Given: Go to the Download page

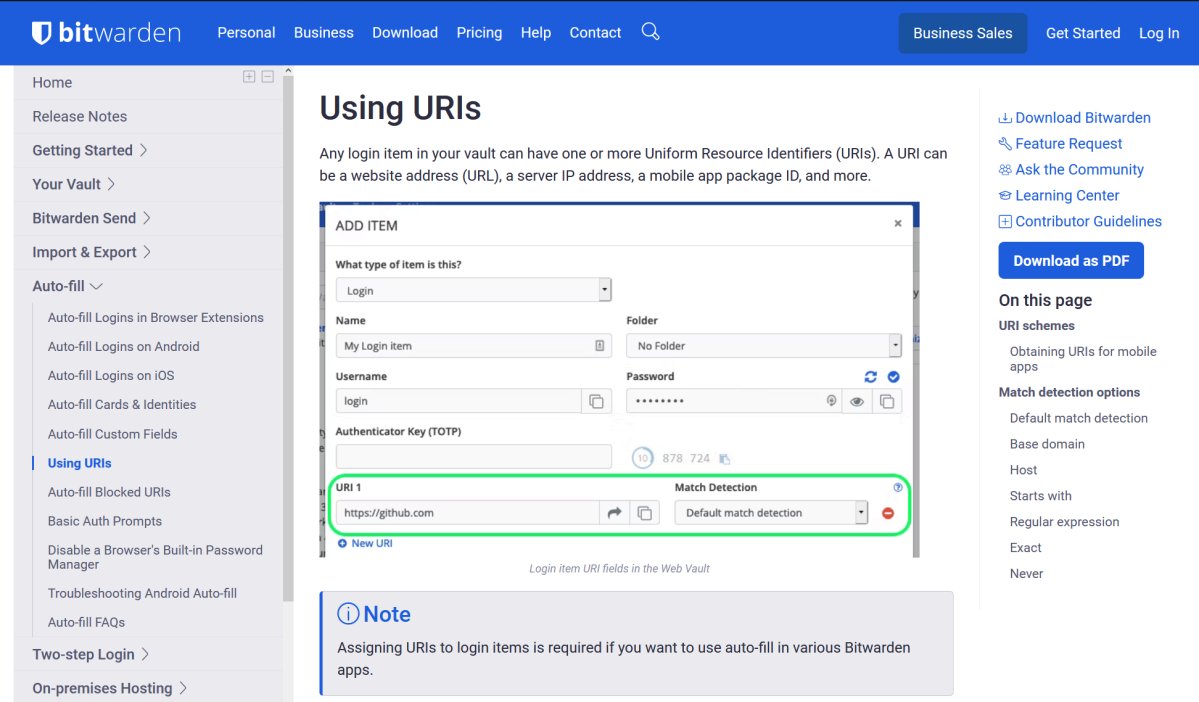Looking at the screenshot, I should click(x=405, y=33).
